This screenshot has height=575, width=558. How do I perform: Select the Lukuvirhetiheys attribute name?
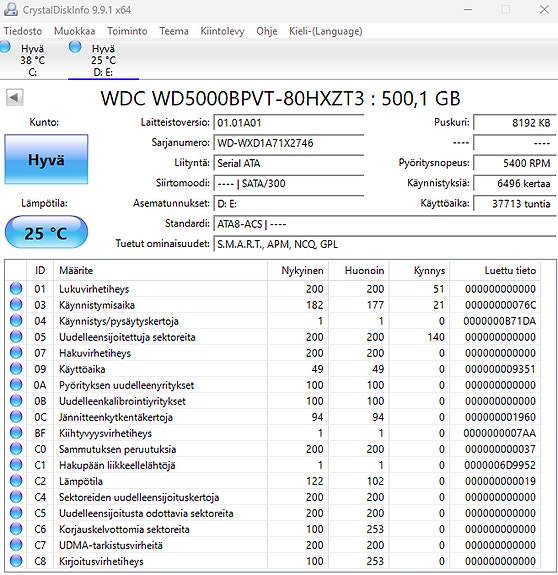94,289
